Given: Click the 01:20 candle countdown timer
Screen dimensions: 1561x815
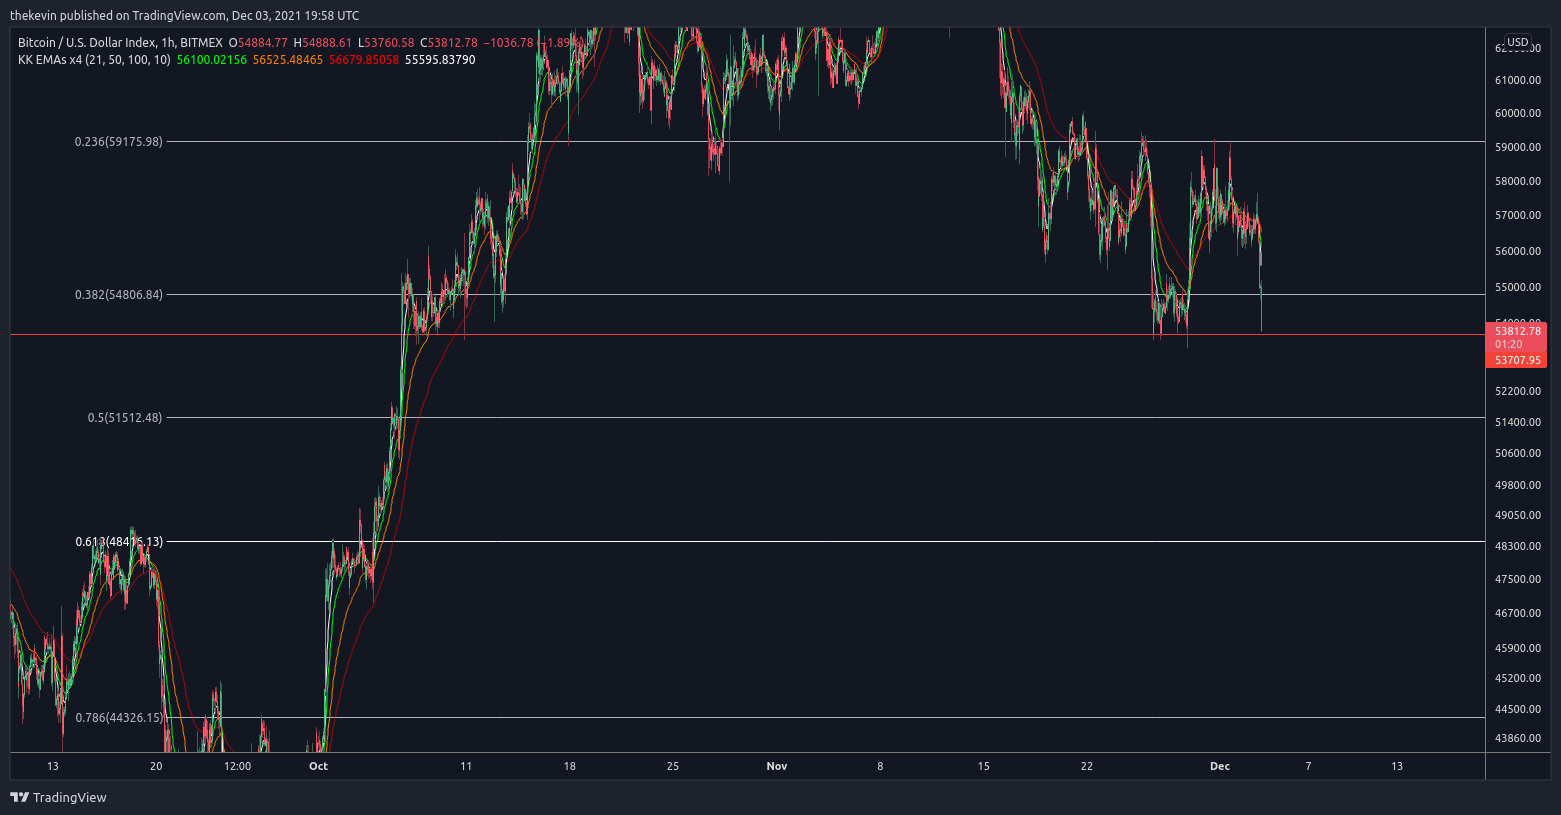Looking at the screenshot, I should (x=1508, y=344).
